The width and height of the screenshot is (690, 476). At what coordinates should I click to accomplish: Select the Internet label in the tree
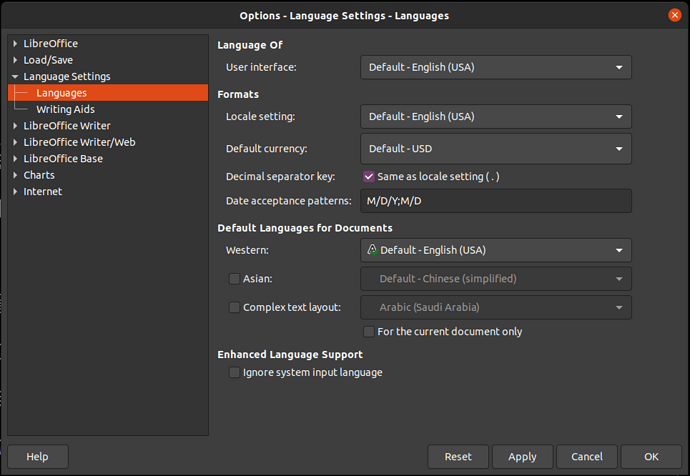(x=43, y=191)
